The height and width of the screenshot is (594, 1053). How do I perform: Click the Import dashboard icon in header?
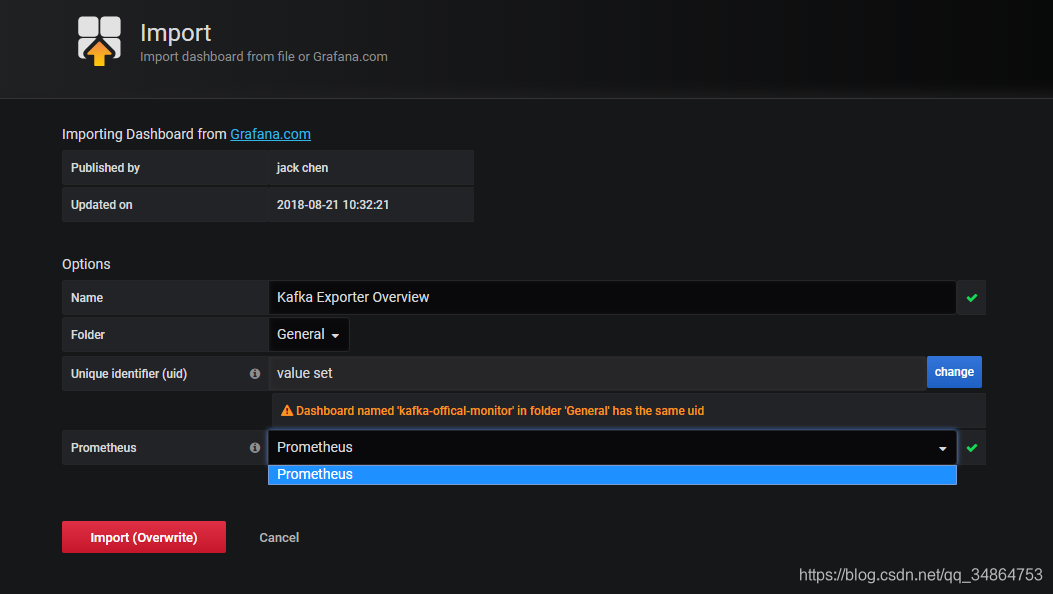pyautogui.click(x=99, y=41)
